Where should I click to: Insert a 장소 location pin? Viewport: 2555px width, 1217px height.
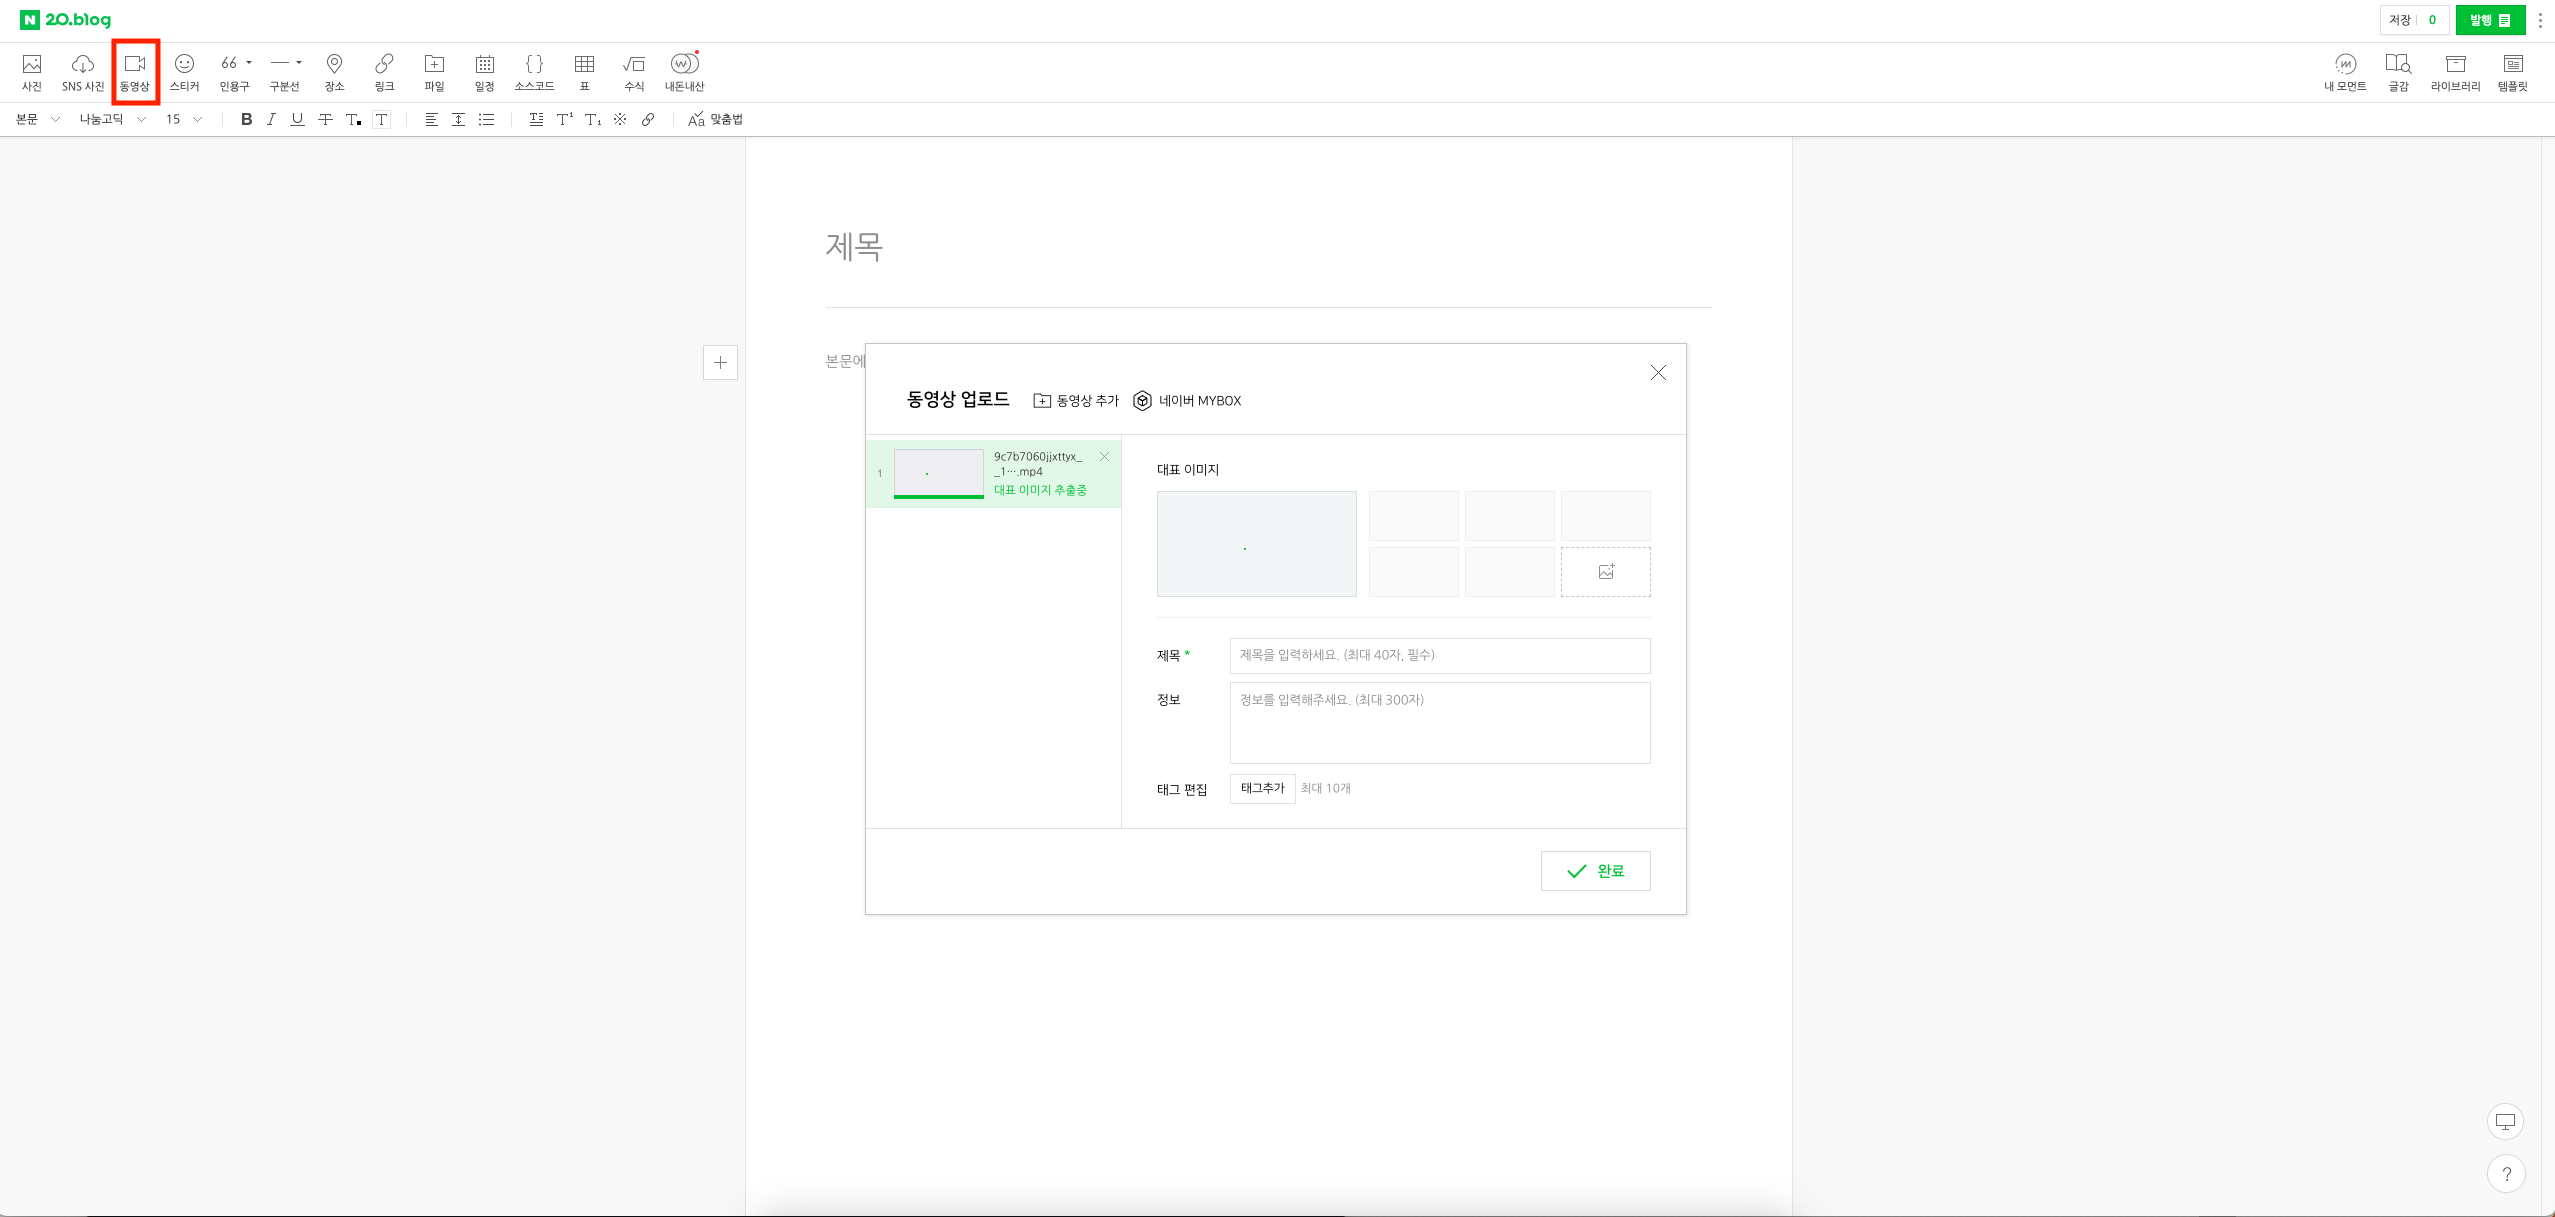click(x=334, y=71)
